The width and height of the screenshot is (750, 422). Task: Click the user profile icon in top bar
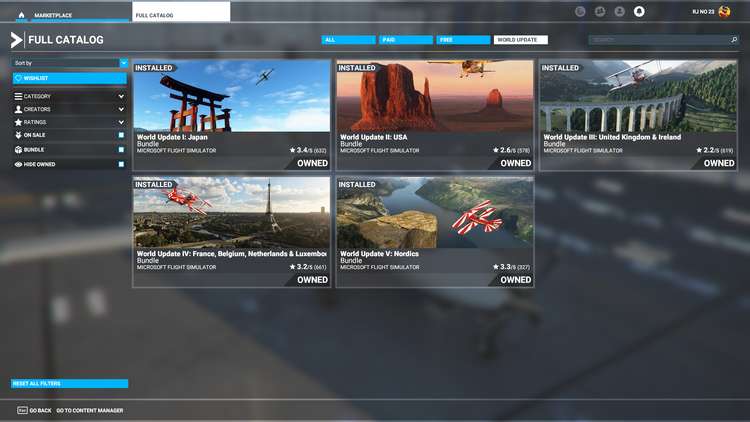tap(620, 12)
